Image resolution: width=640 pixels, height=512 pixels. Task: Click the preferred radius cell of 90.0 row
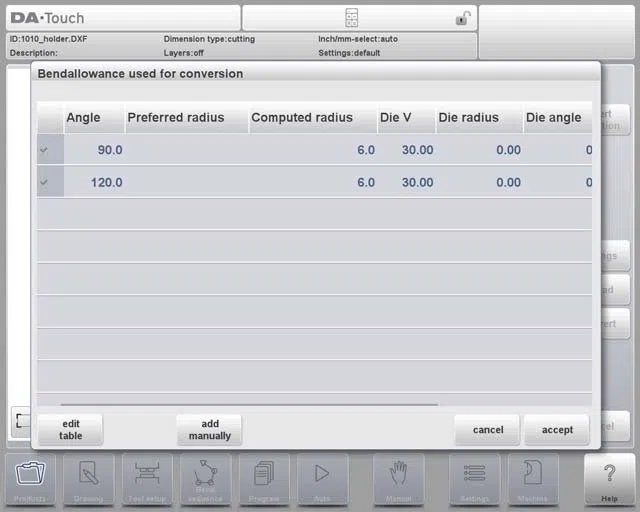187,150
